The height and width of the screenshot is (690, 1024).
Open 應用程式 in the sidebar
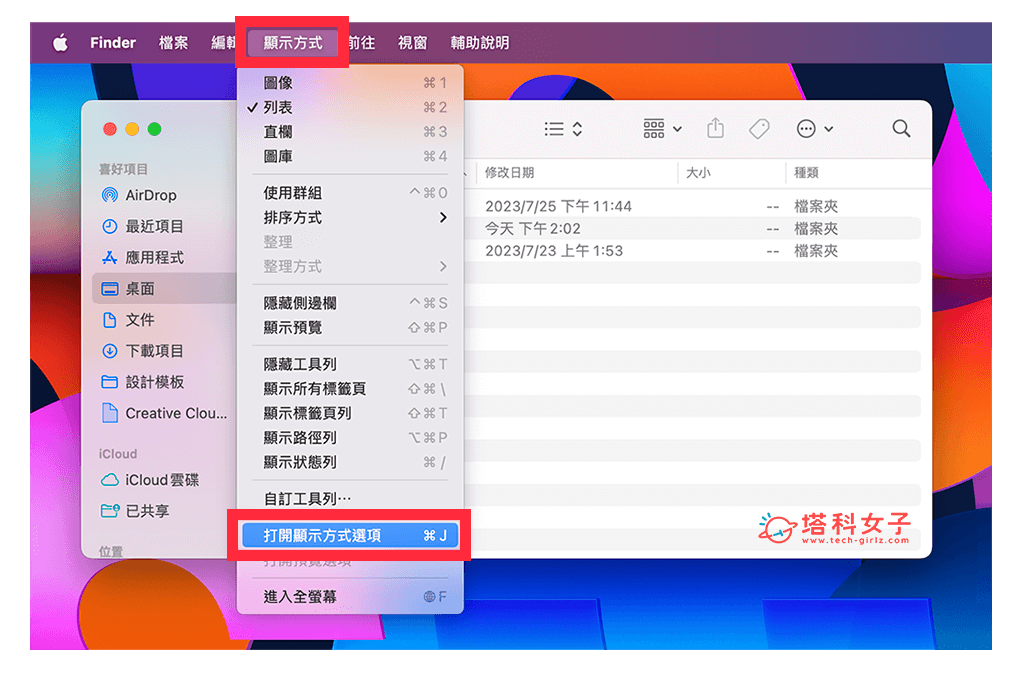(x=154, y=257)
